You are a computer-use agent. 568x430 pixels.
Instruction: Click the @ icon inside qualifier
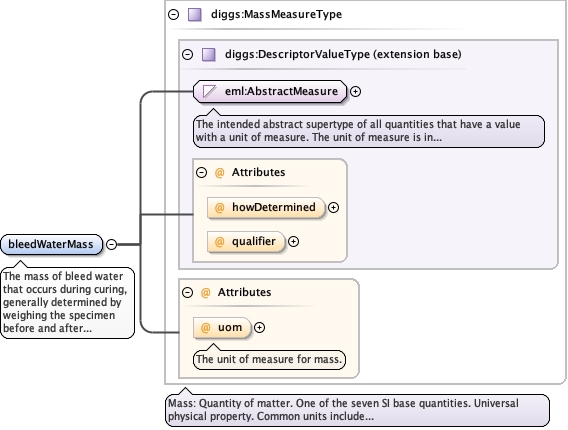pos(220,242)
